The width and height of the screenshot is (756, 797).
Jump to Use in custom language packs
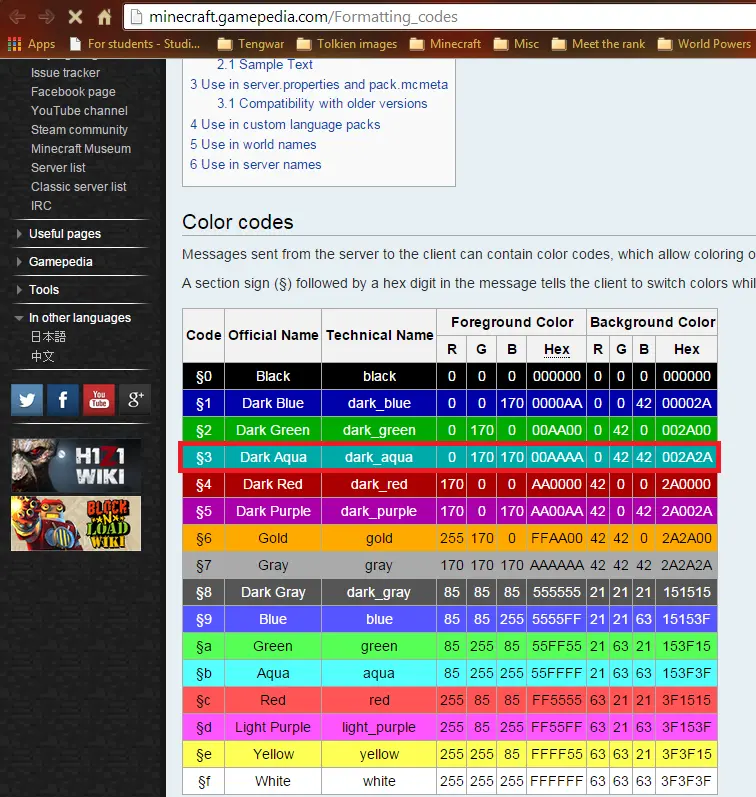[285, 125]
